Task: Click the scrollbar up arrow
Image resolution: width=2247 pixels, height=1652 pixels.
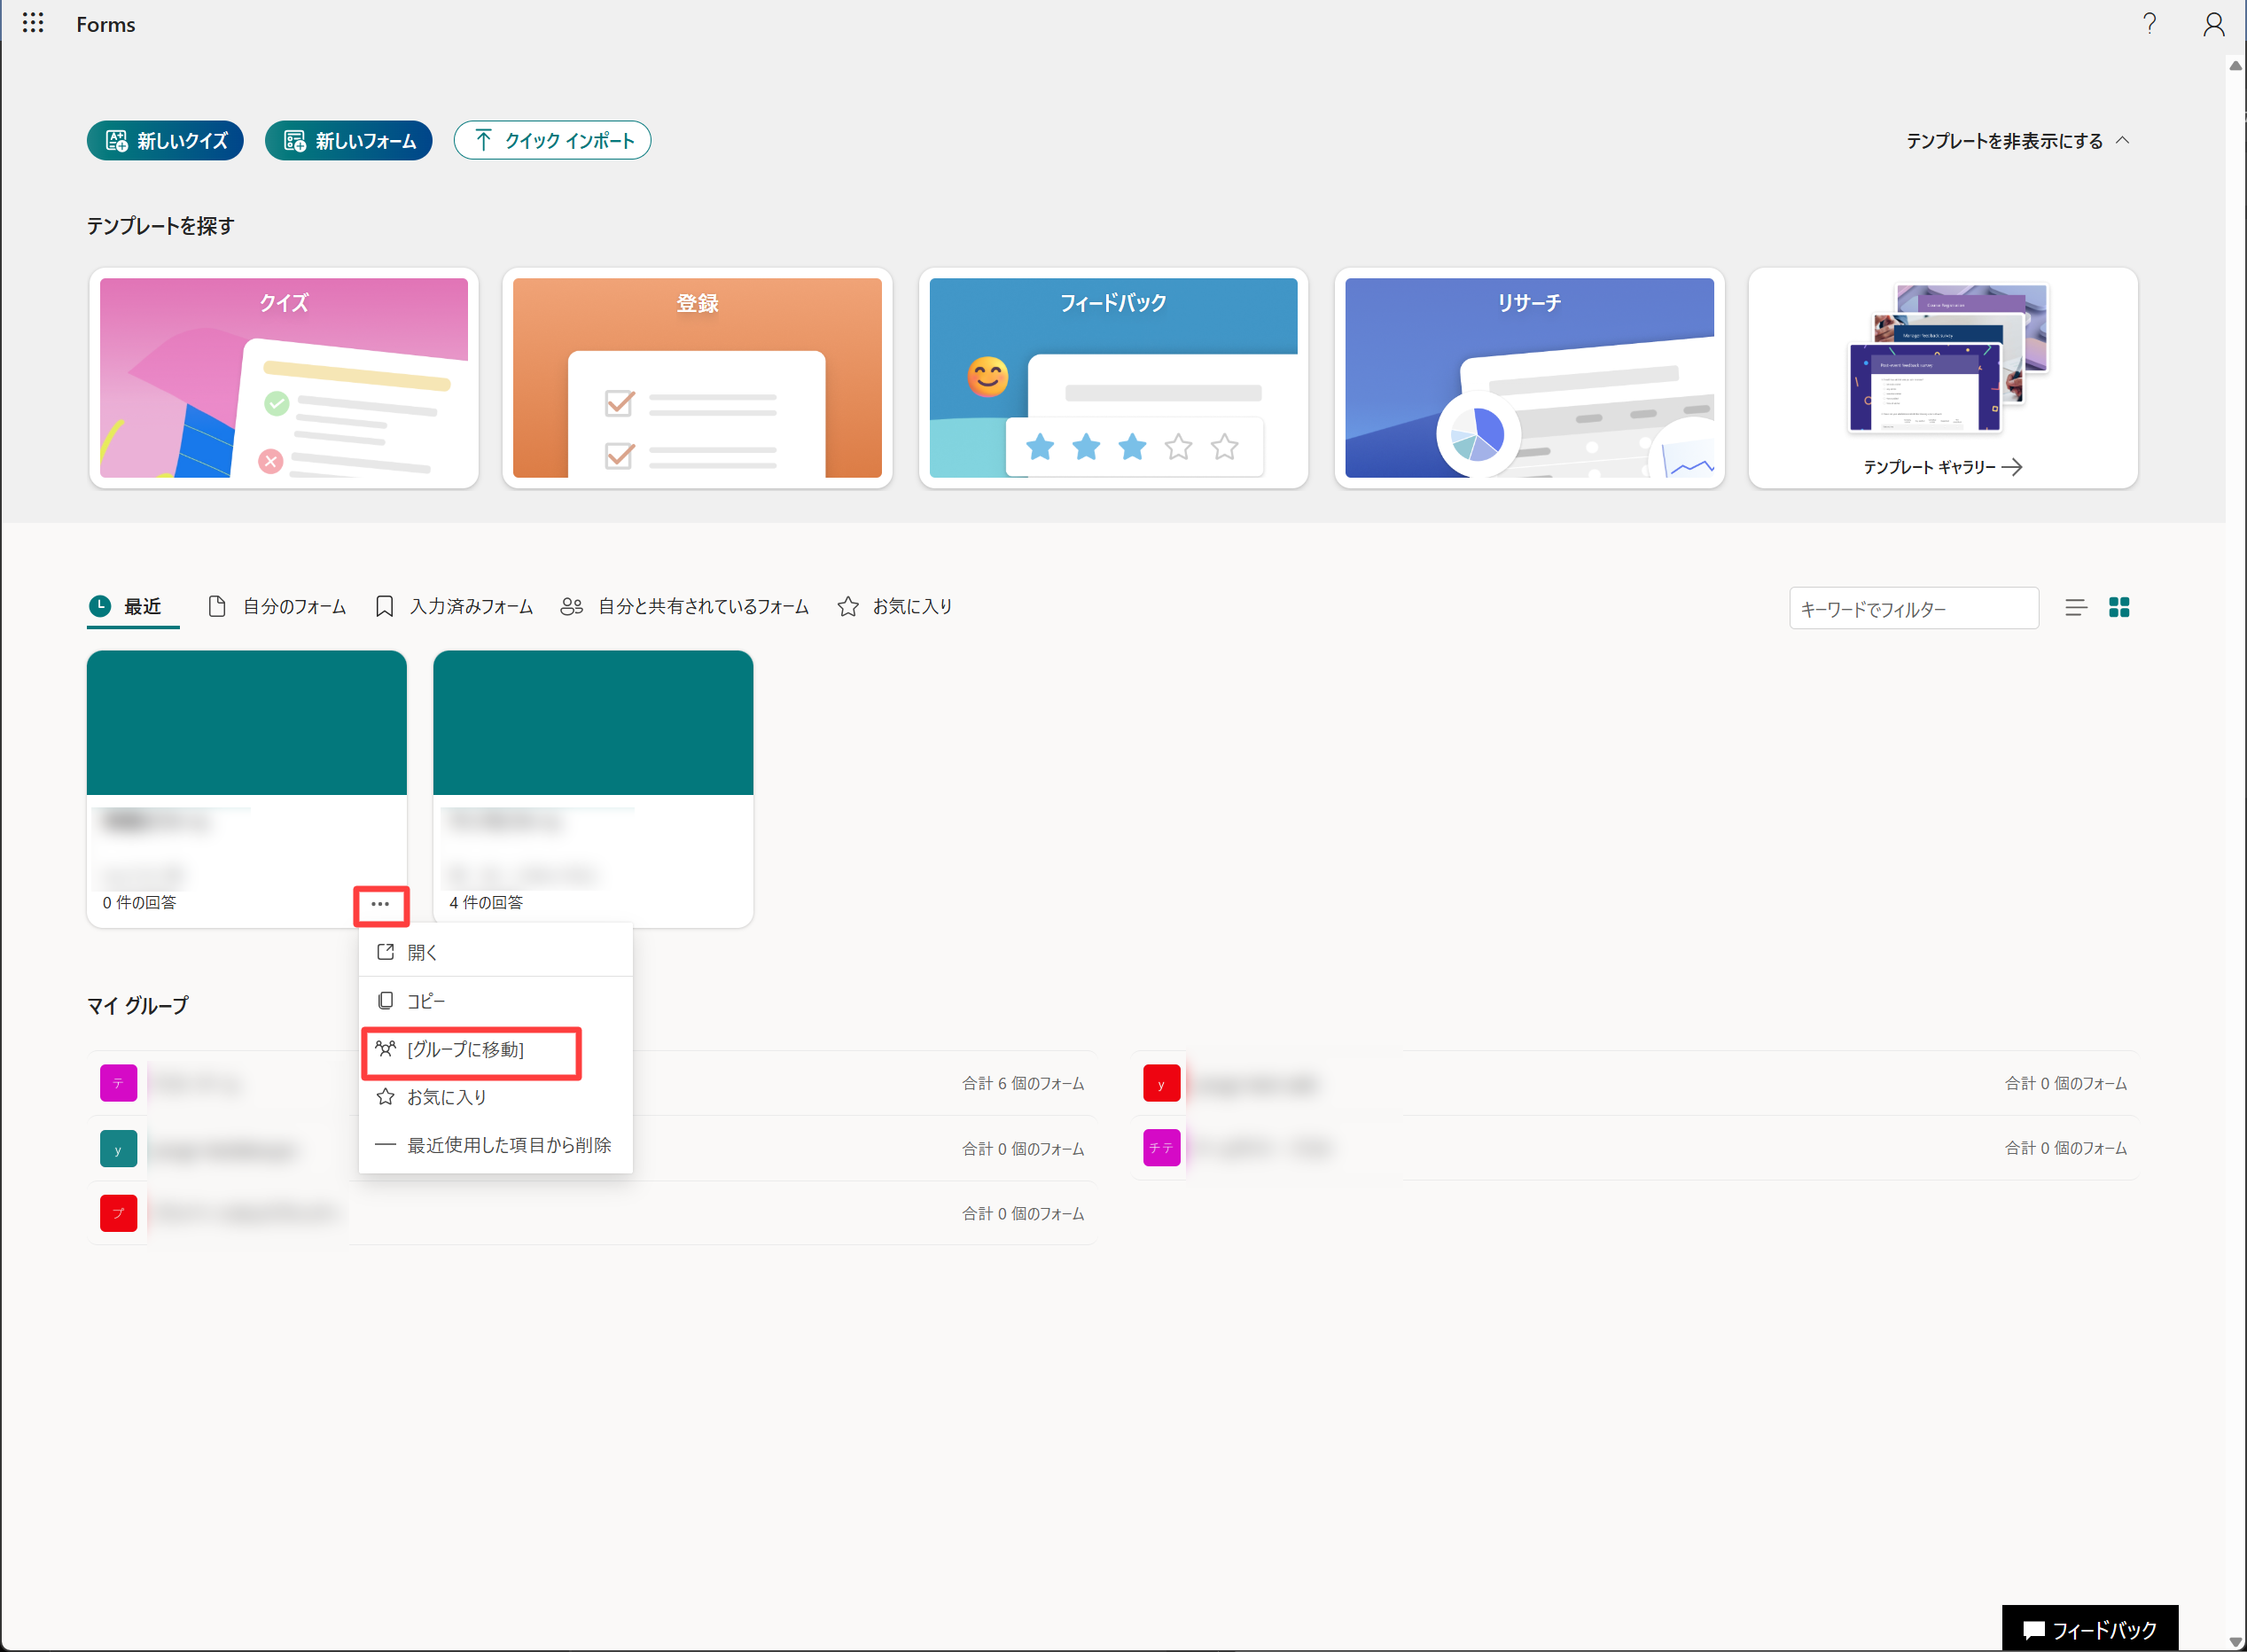Action: pyautogui.click(x=2235, y=66)
